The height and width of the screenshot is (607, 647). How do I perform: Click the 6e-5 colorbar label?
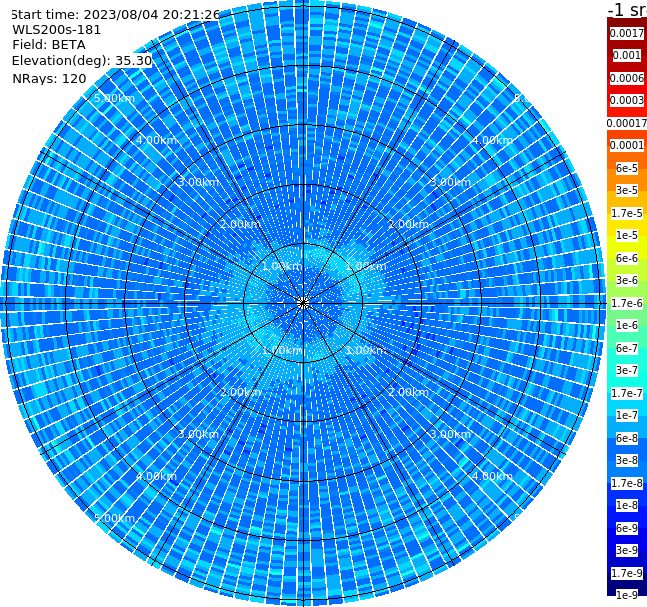[627, 168]
